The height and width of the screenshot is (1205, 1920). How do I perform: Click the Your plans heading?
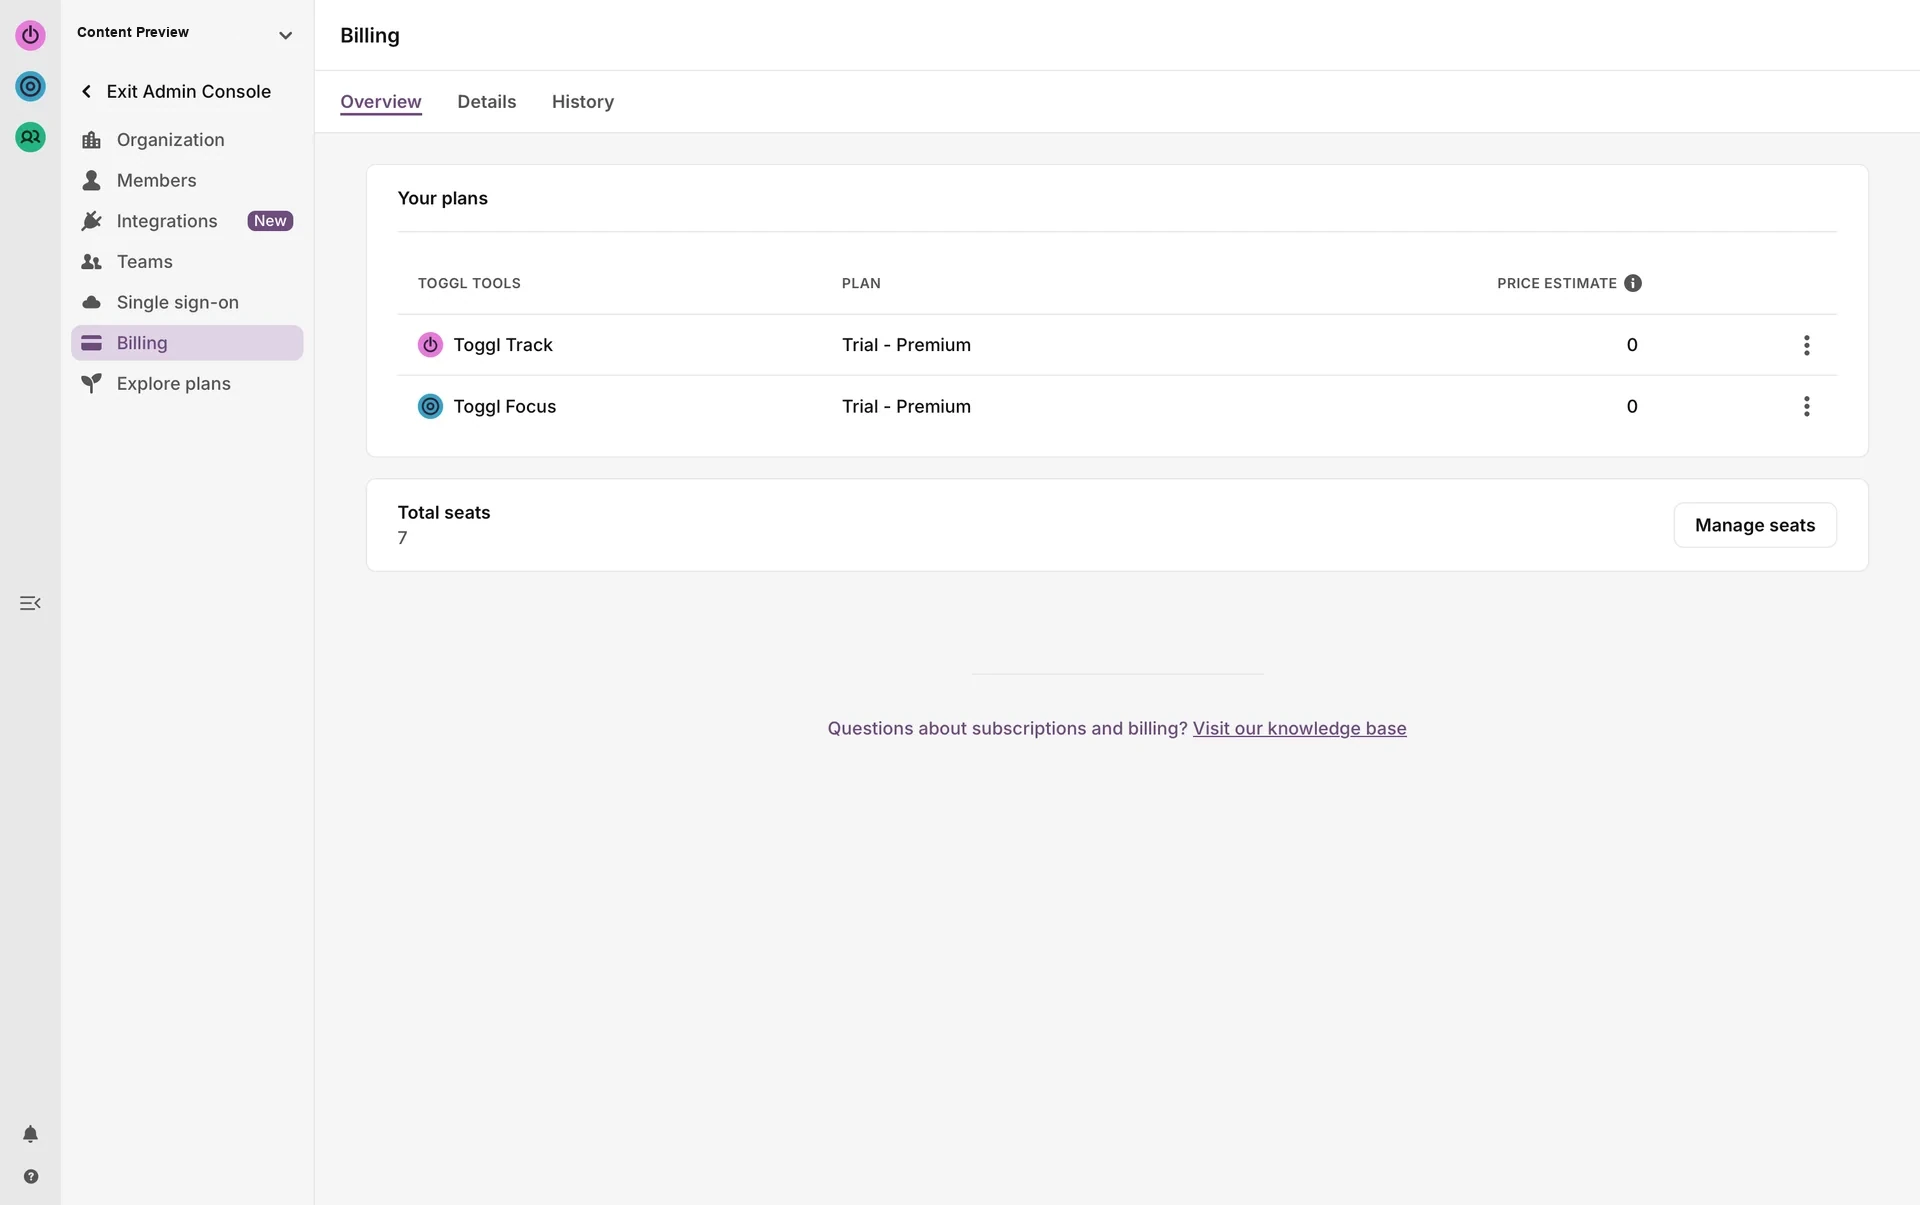pyautogui.click(x=443, y=198)
